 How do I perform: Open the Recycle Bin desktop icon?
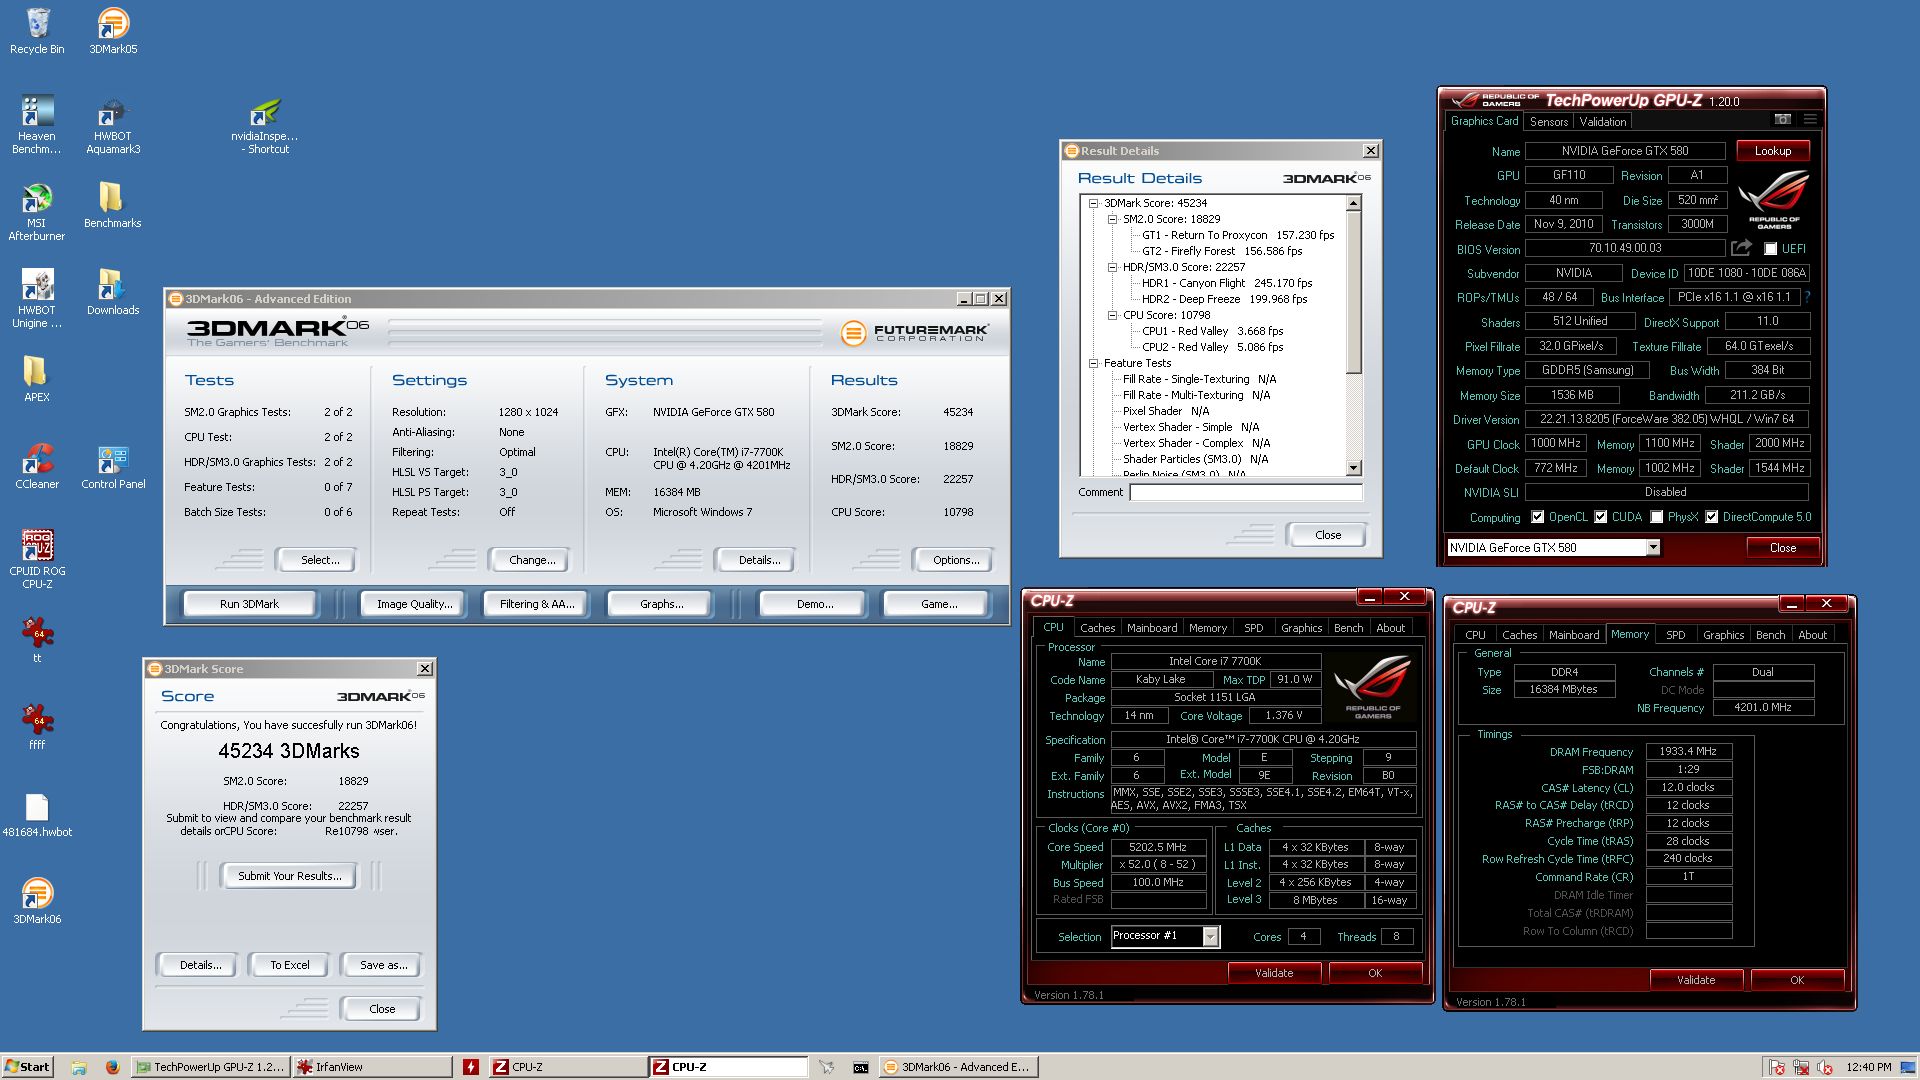coord(37,31)
